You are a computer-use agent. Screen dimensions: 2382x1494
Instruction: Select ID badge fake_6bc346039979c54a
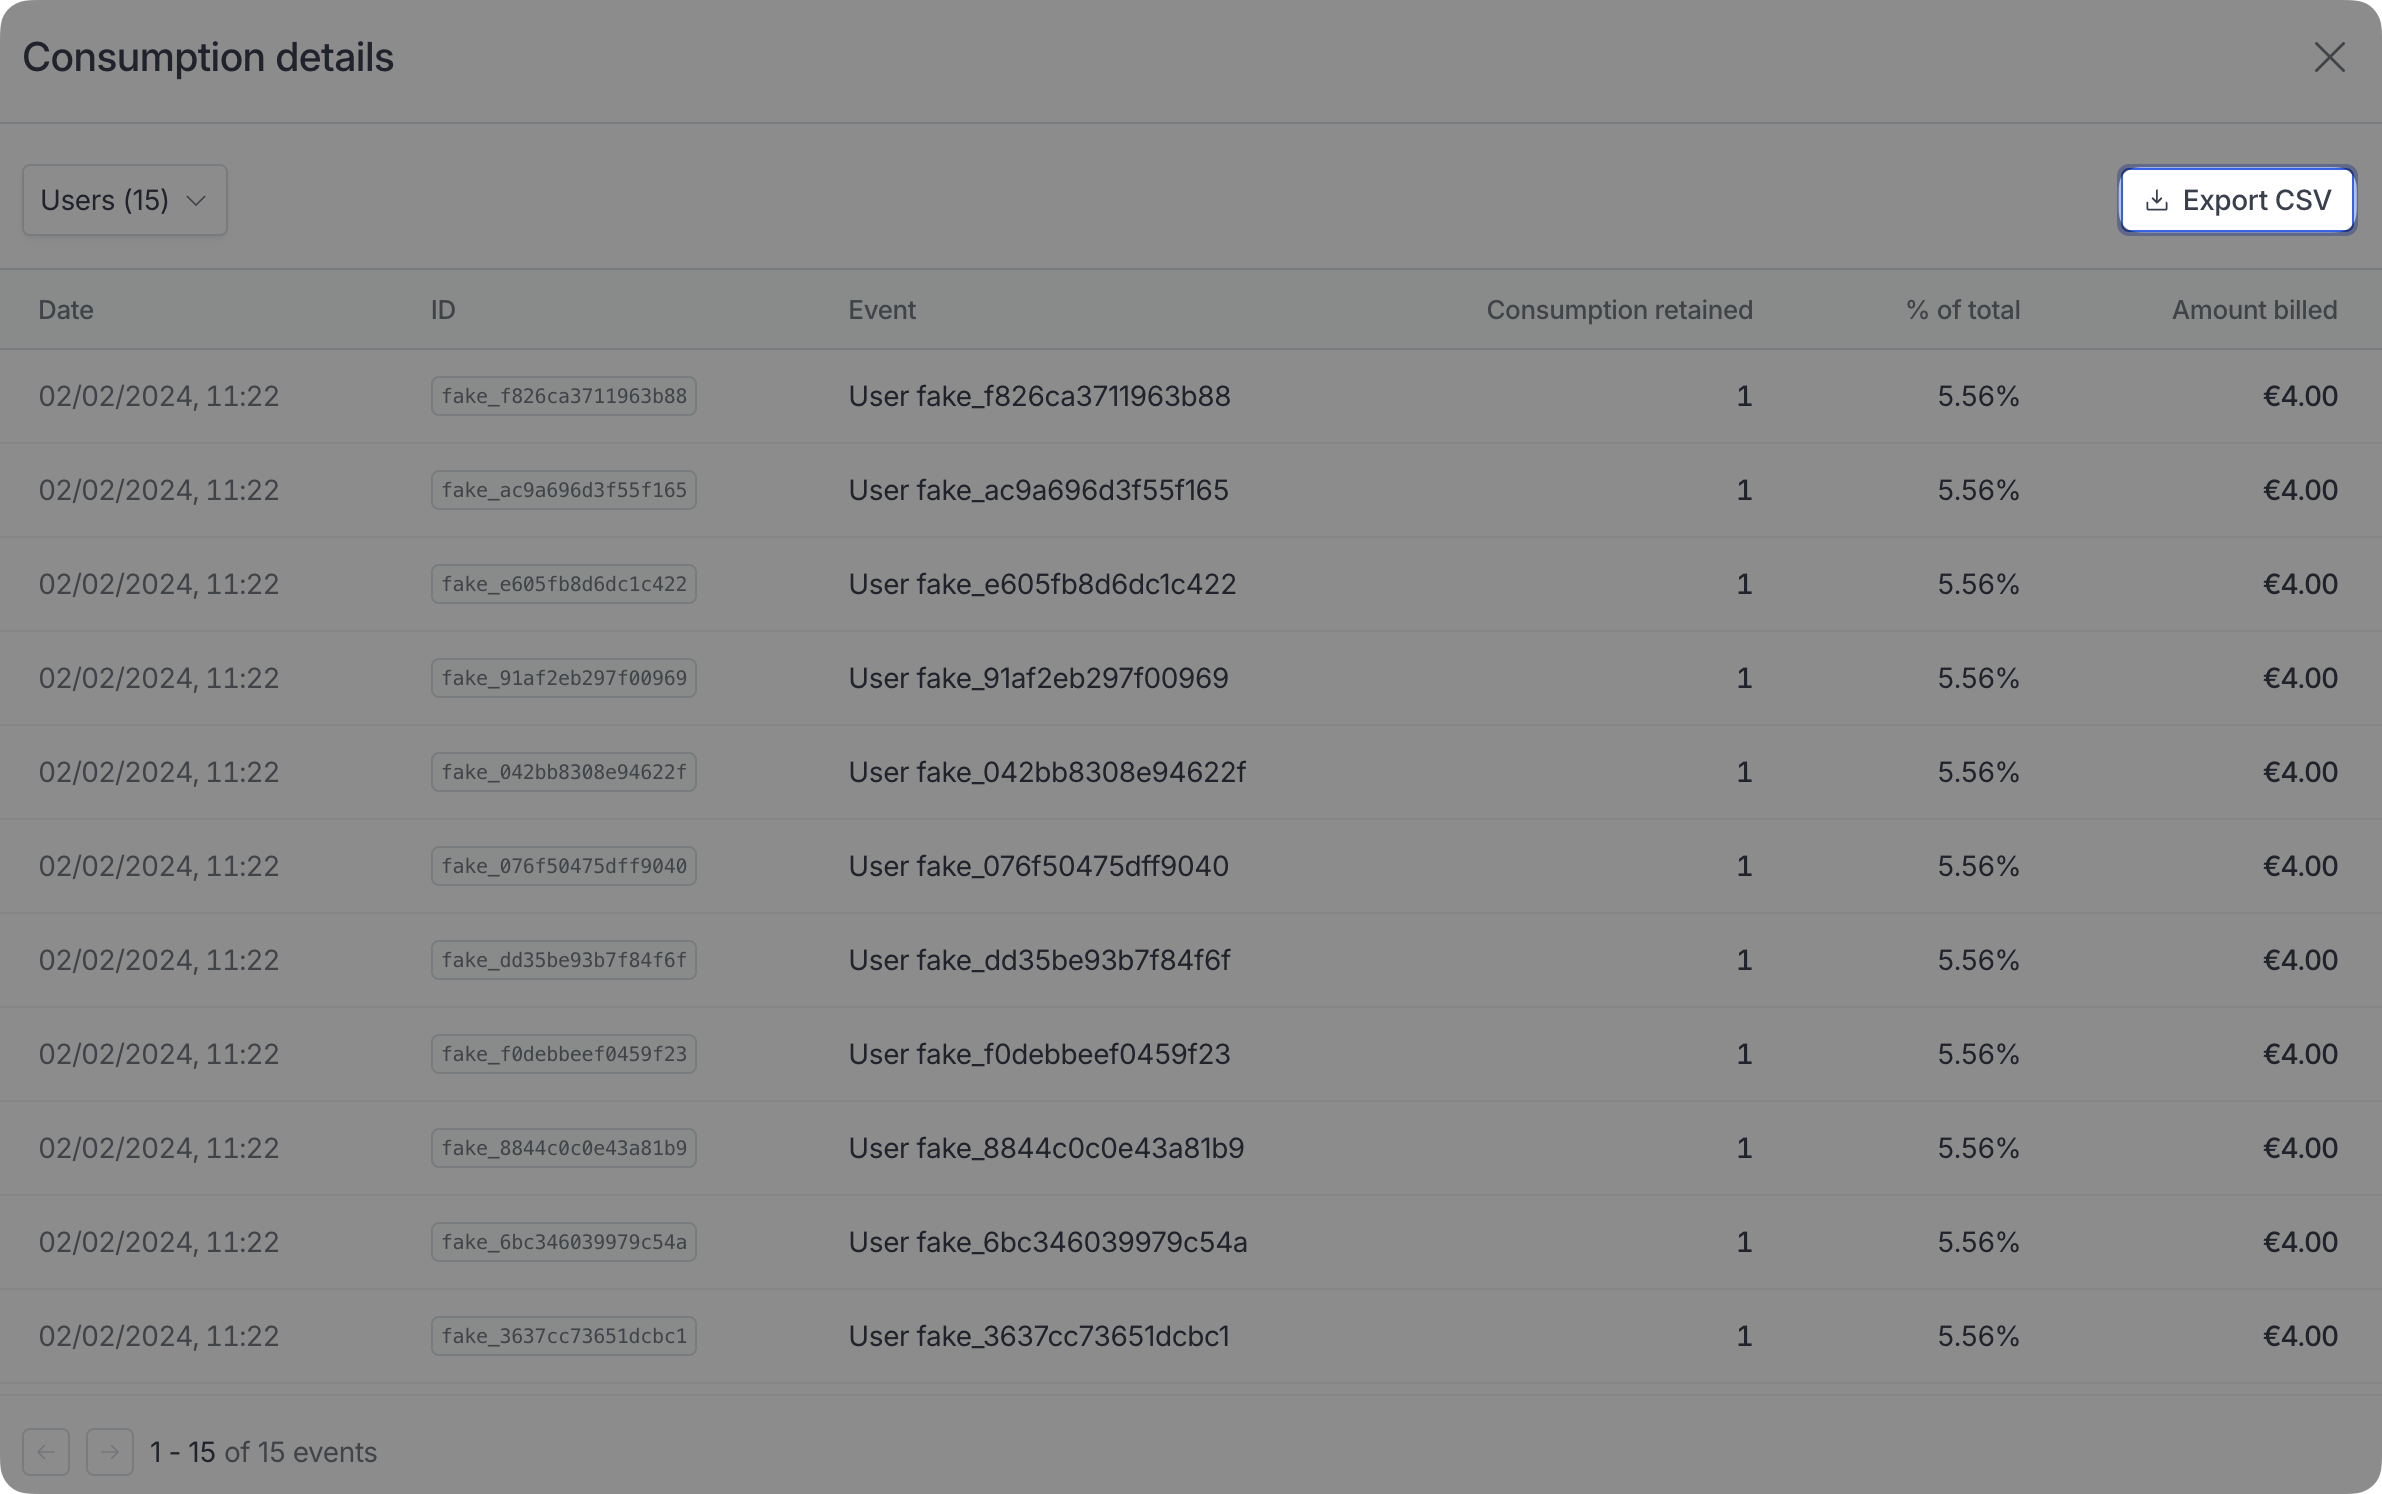coord(564,1242)
